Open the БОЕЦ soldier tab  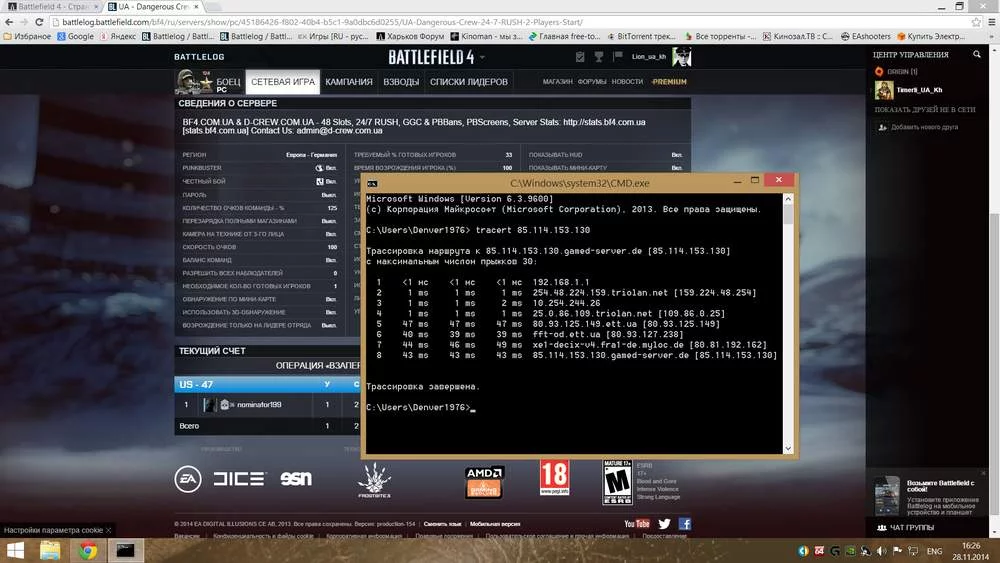tap(210, 82)
